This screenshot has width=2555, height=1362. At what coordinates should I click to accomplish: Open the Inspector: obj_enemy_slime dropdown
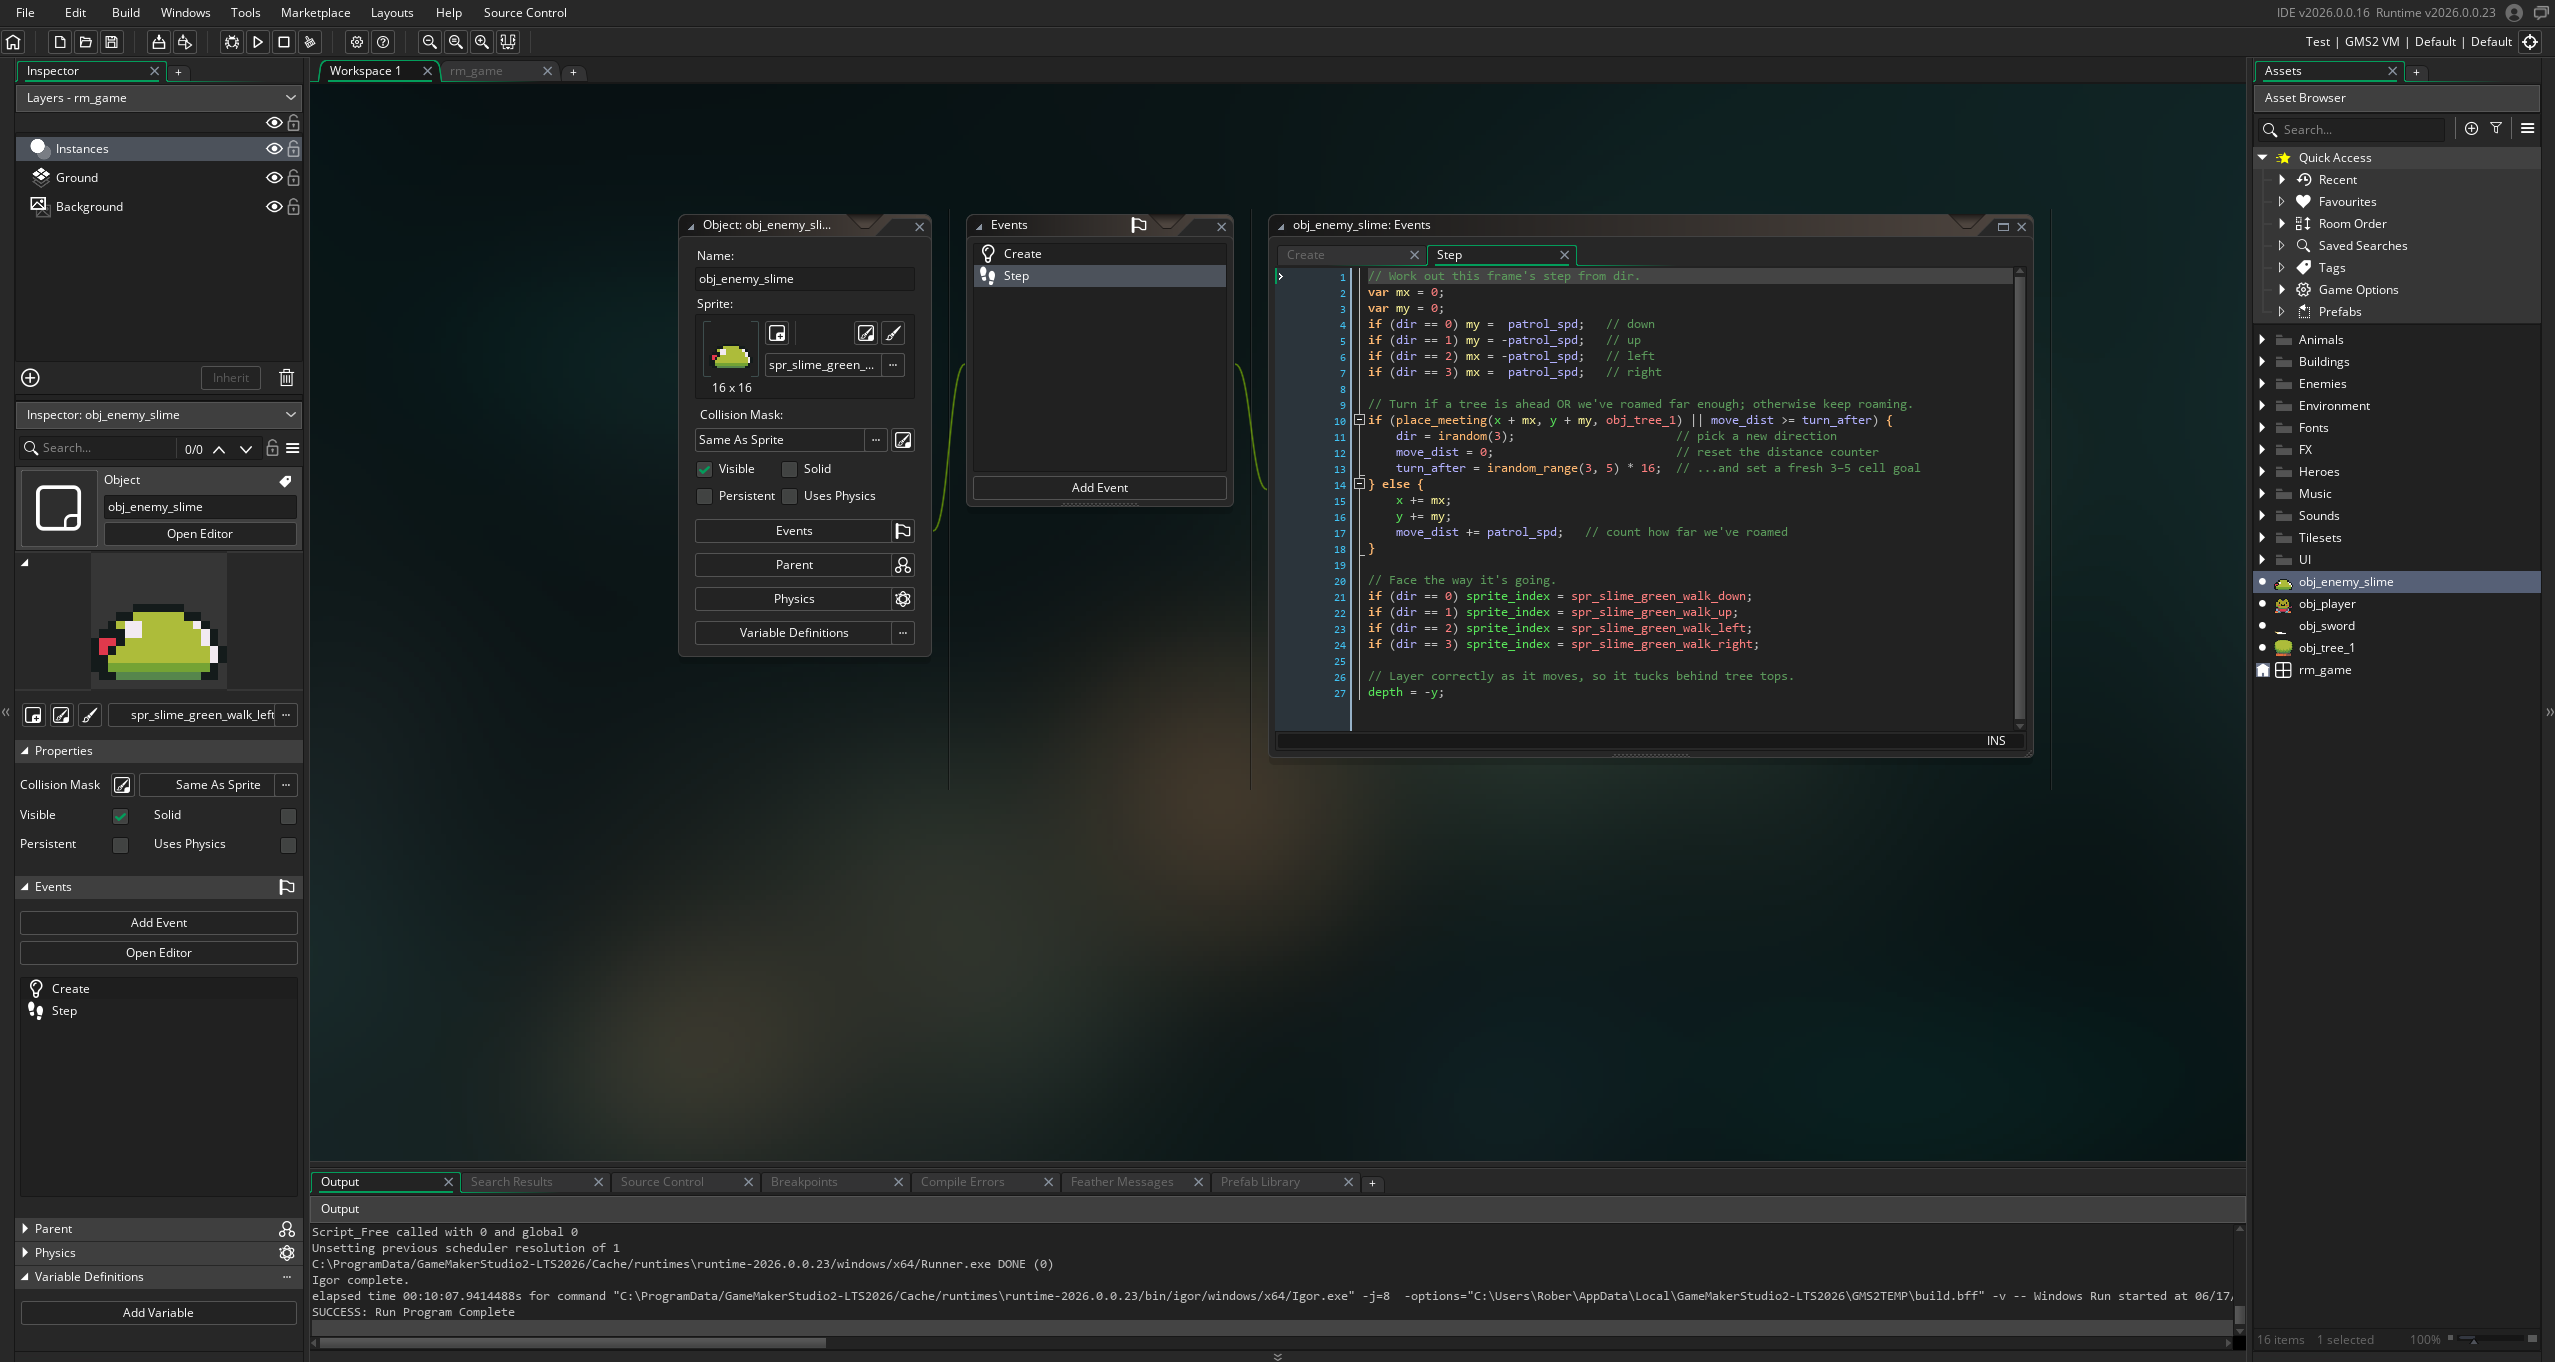click(159, 415)
